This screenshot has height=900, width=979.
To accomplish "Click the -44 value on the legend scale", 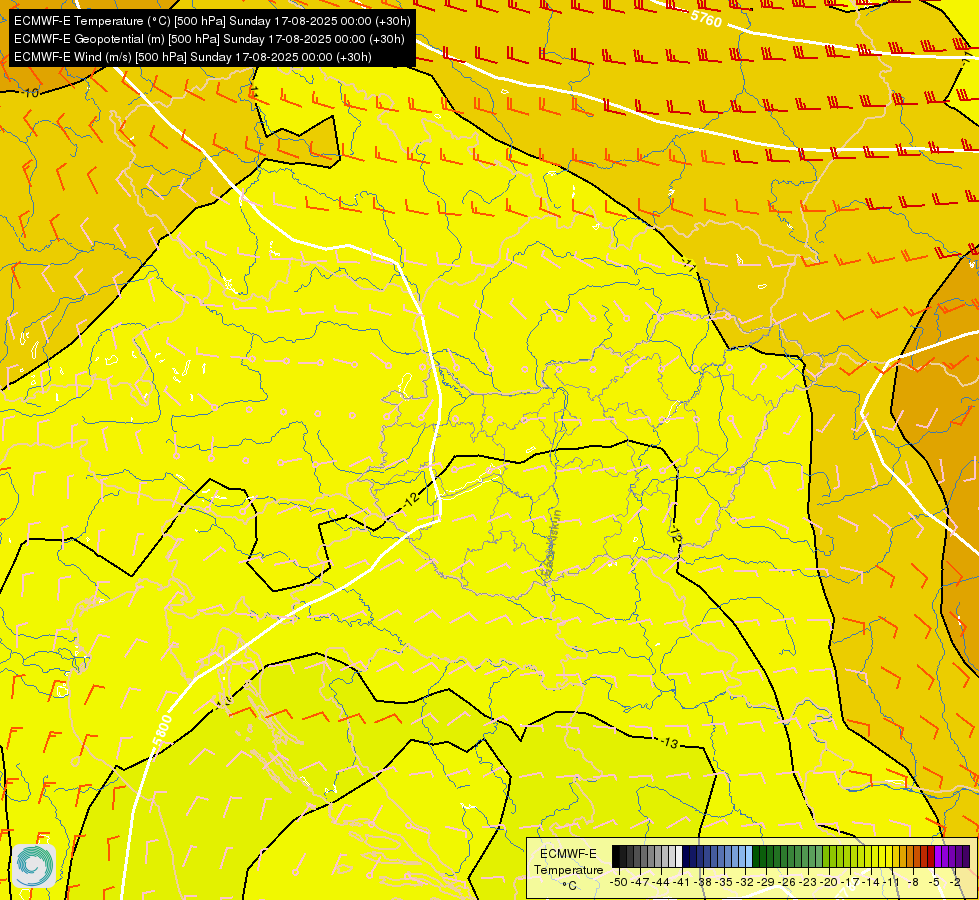I will [x=661, y=882].
